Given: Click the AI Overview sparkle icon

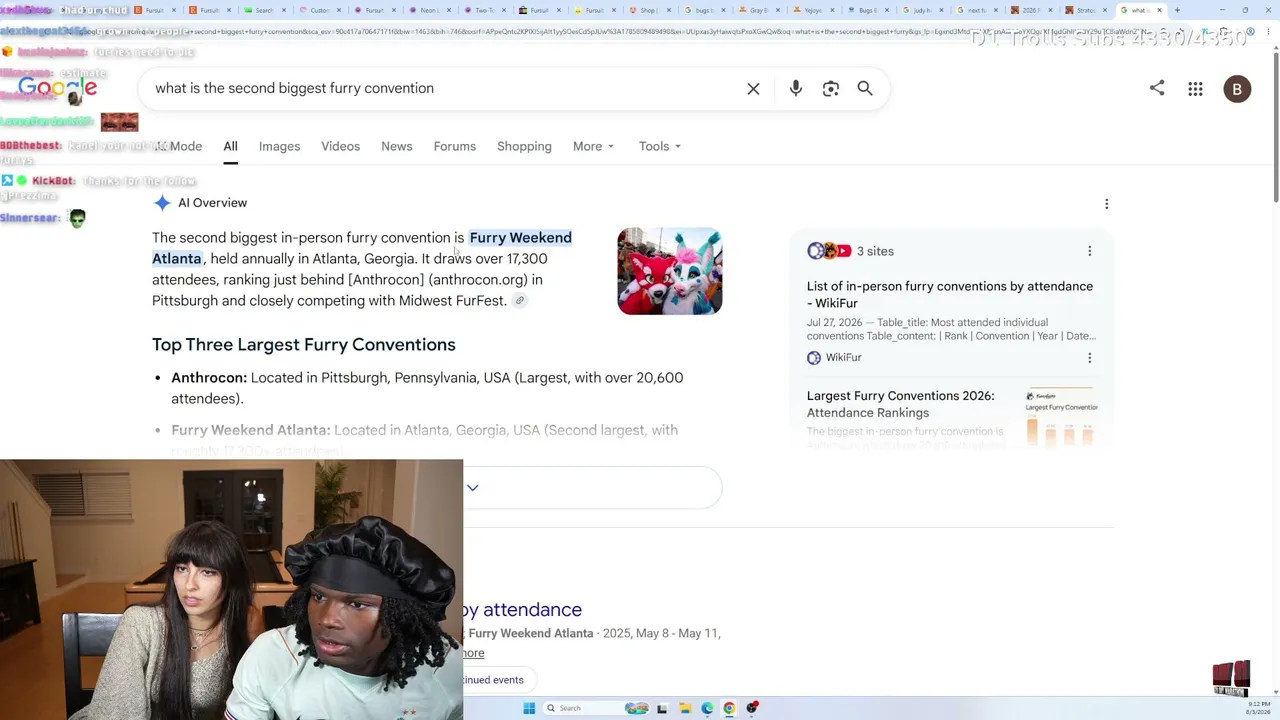Looking at the screenshot, I should point(162,203).
